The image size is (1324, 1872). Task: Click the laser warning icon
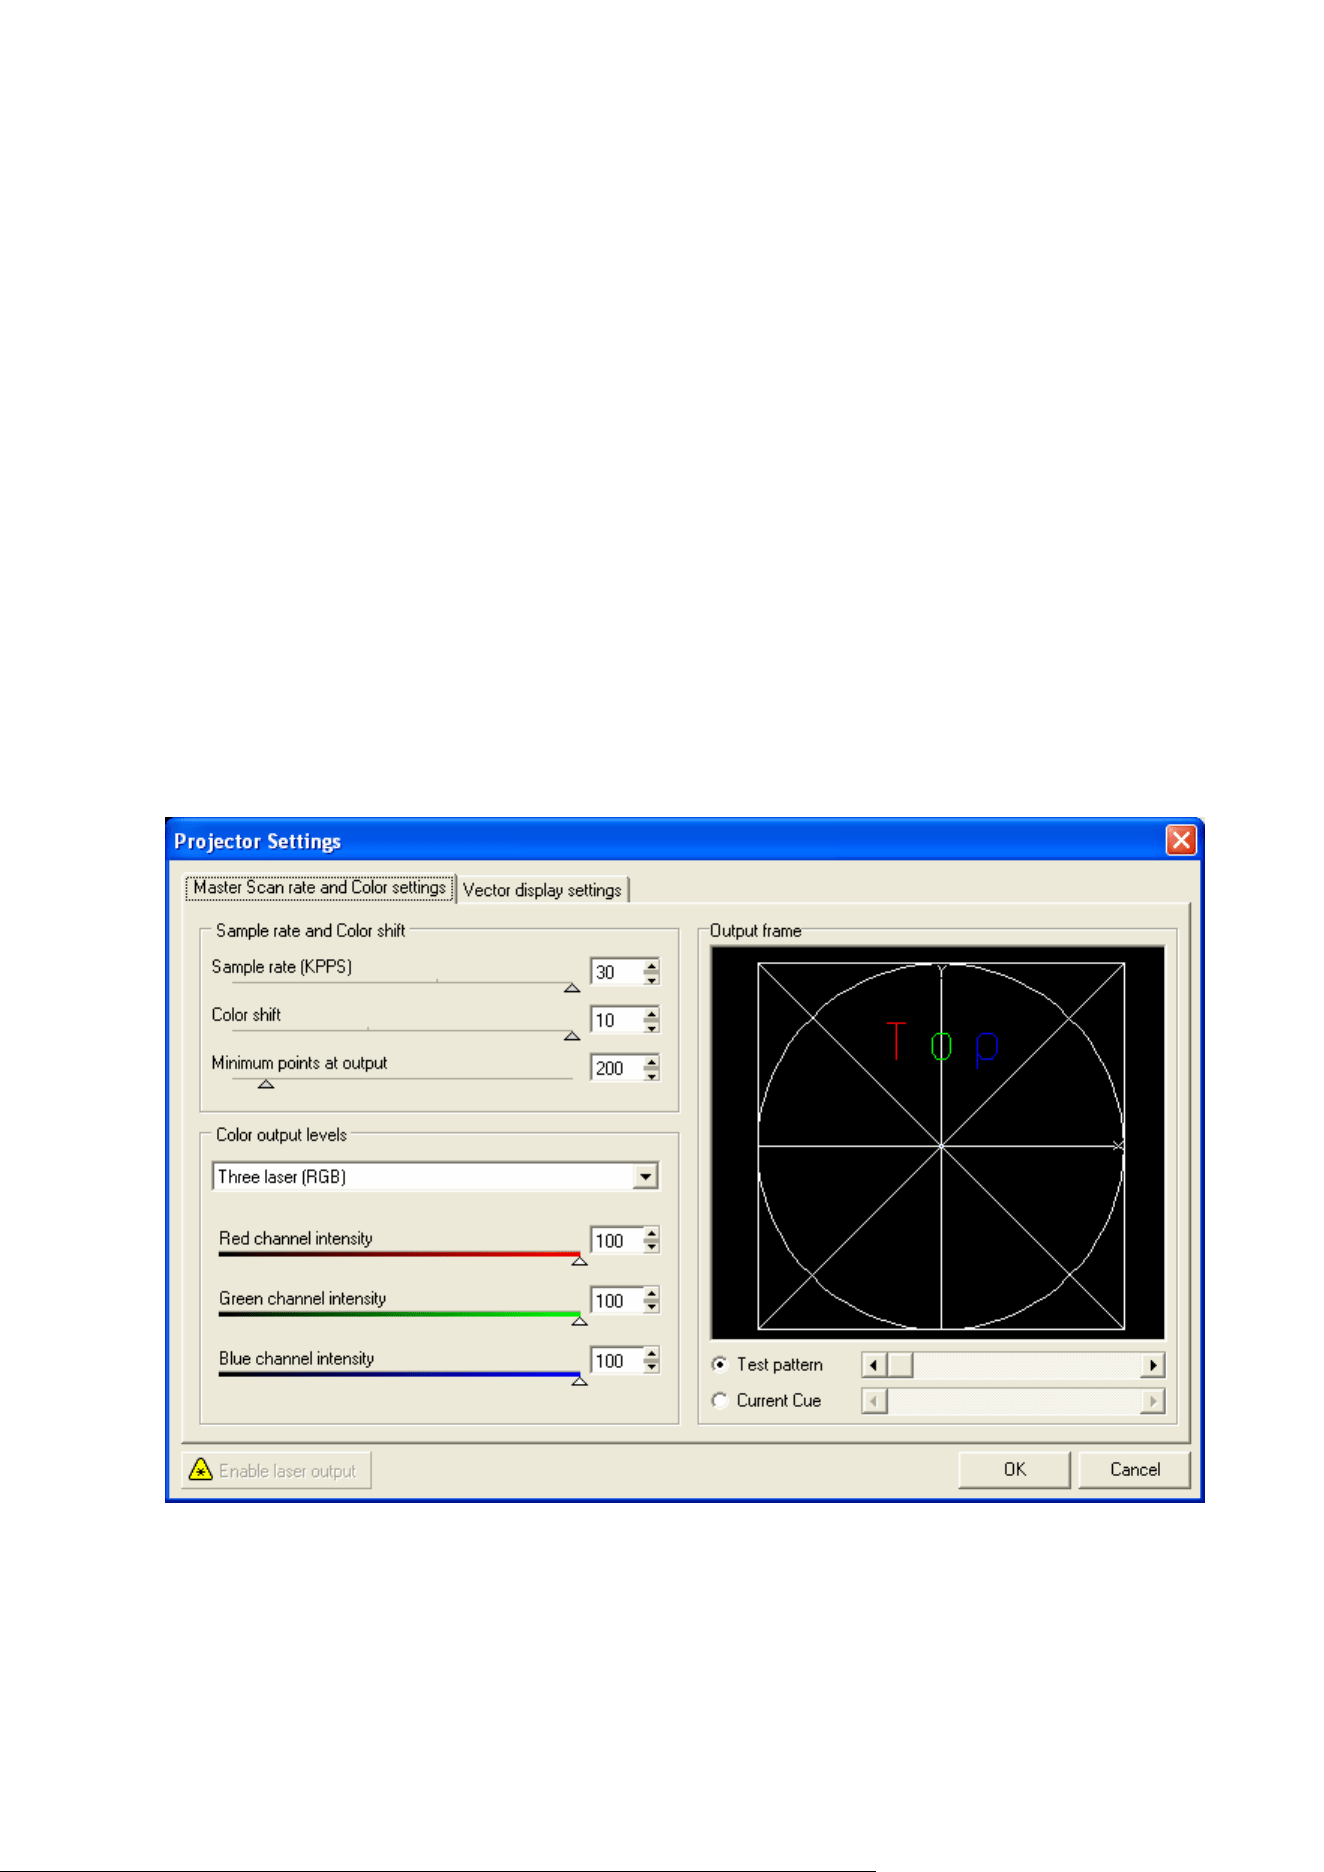tap(201, 1470)
